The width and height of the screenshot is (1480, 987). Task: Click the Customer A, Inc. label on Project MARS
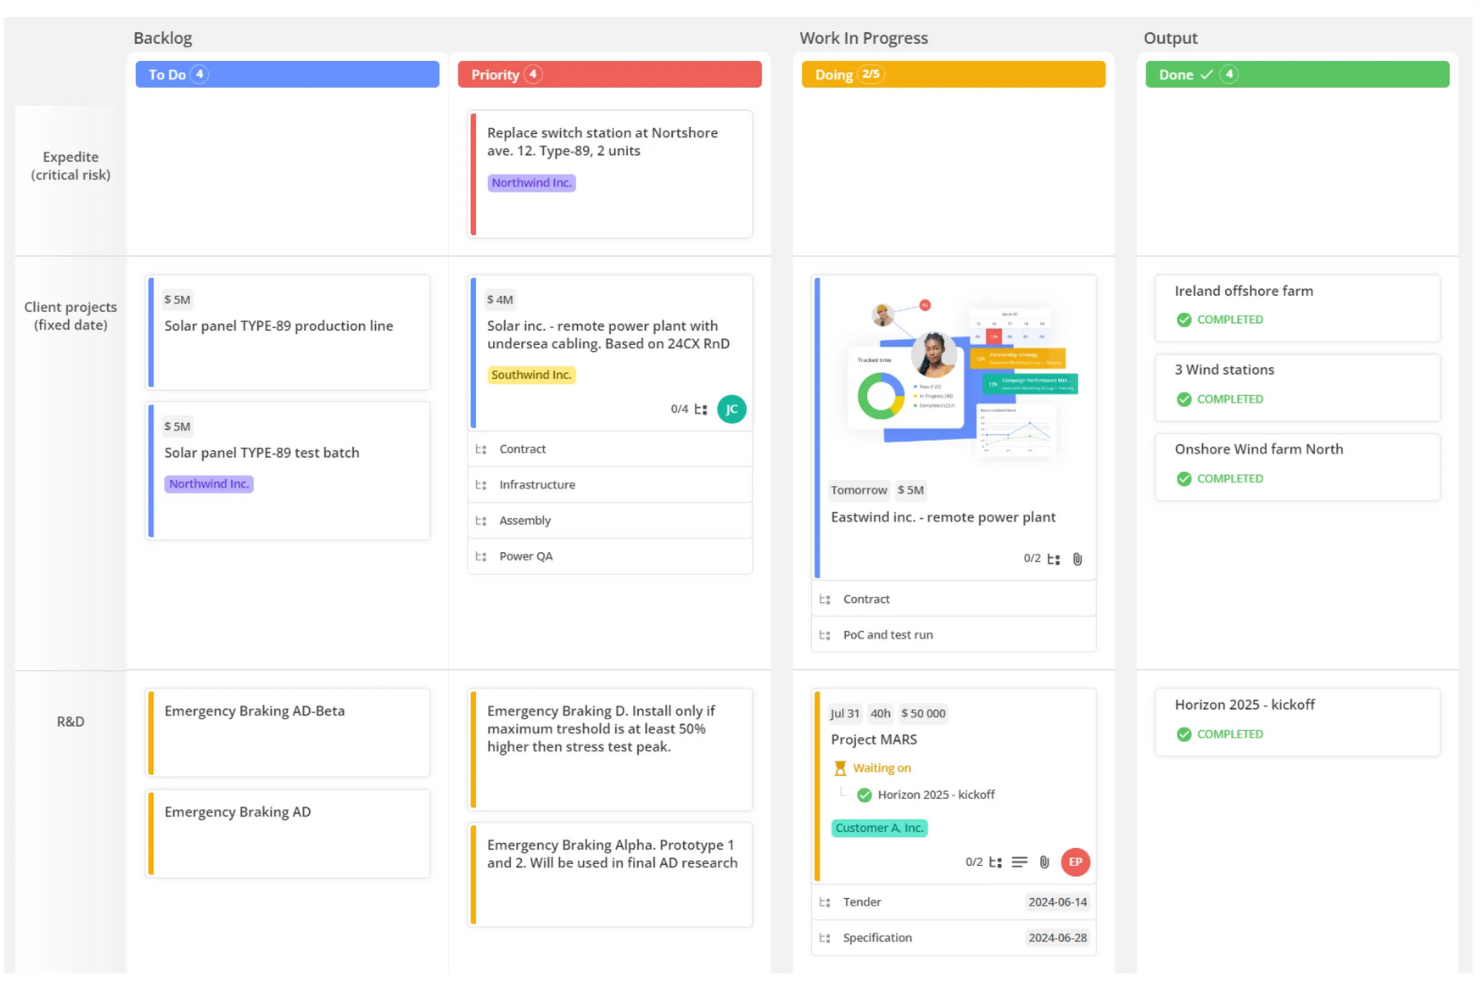pyautogui.click(x=879, y=828)
